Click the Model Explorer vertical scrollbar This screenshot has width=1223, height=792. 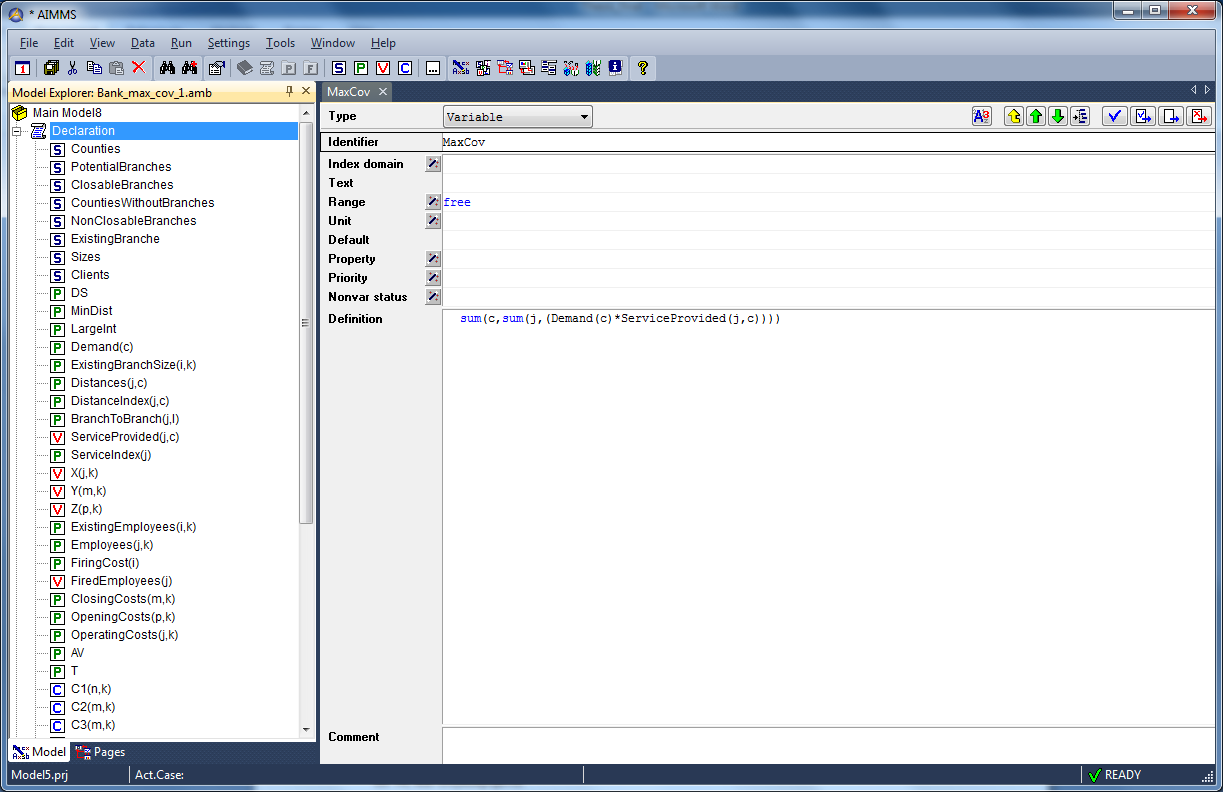pyautogui.click(x=306, y=325)
